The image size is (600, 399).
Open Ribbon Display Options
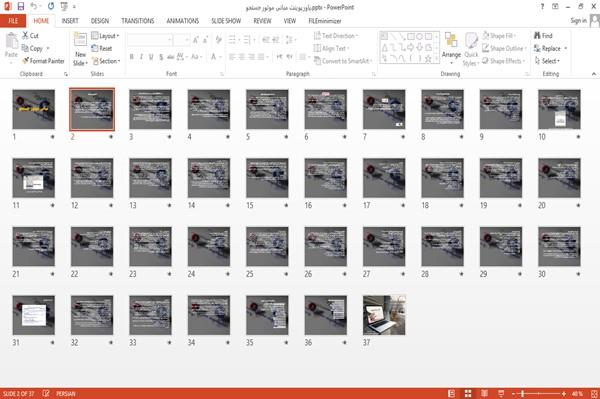[555, 7]
